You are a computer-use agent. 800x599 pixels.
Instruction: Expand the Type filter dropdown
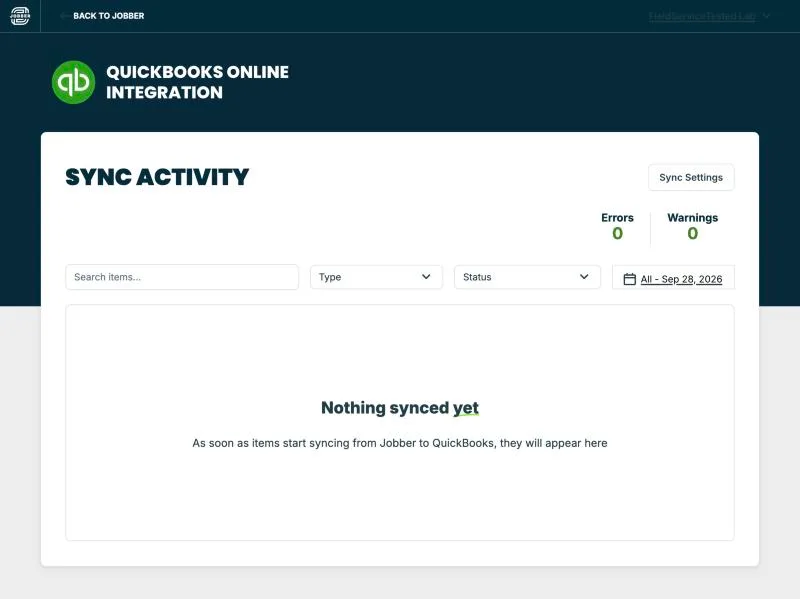point(376,277)
